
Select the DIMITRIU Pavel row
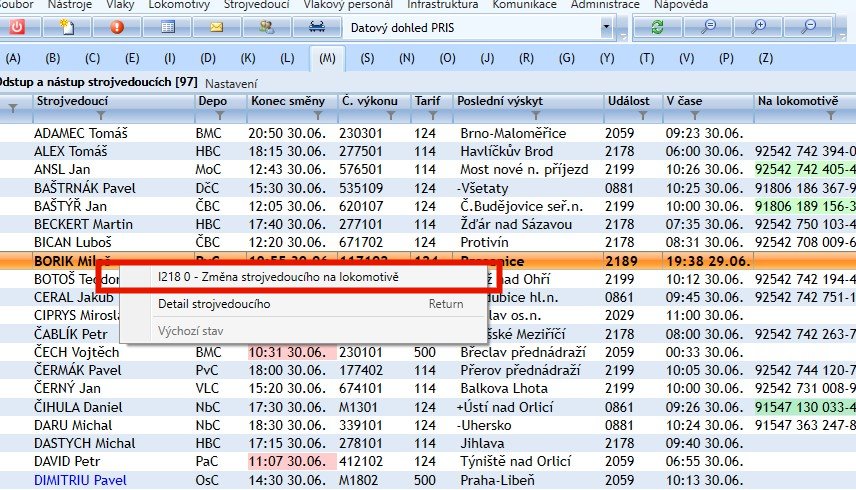80,480
